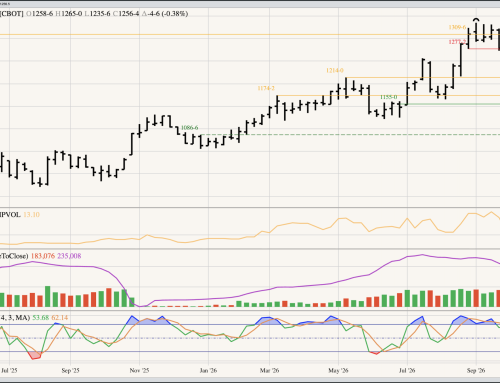Click the red 1277-2 price label
The width and height of the screenshot is (500, 383).
tap(457, 42)
